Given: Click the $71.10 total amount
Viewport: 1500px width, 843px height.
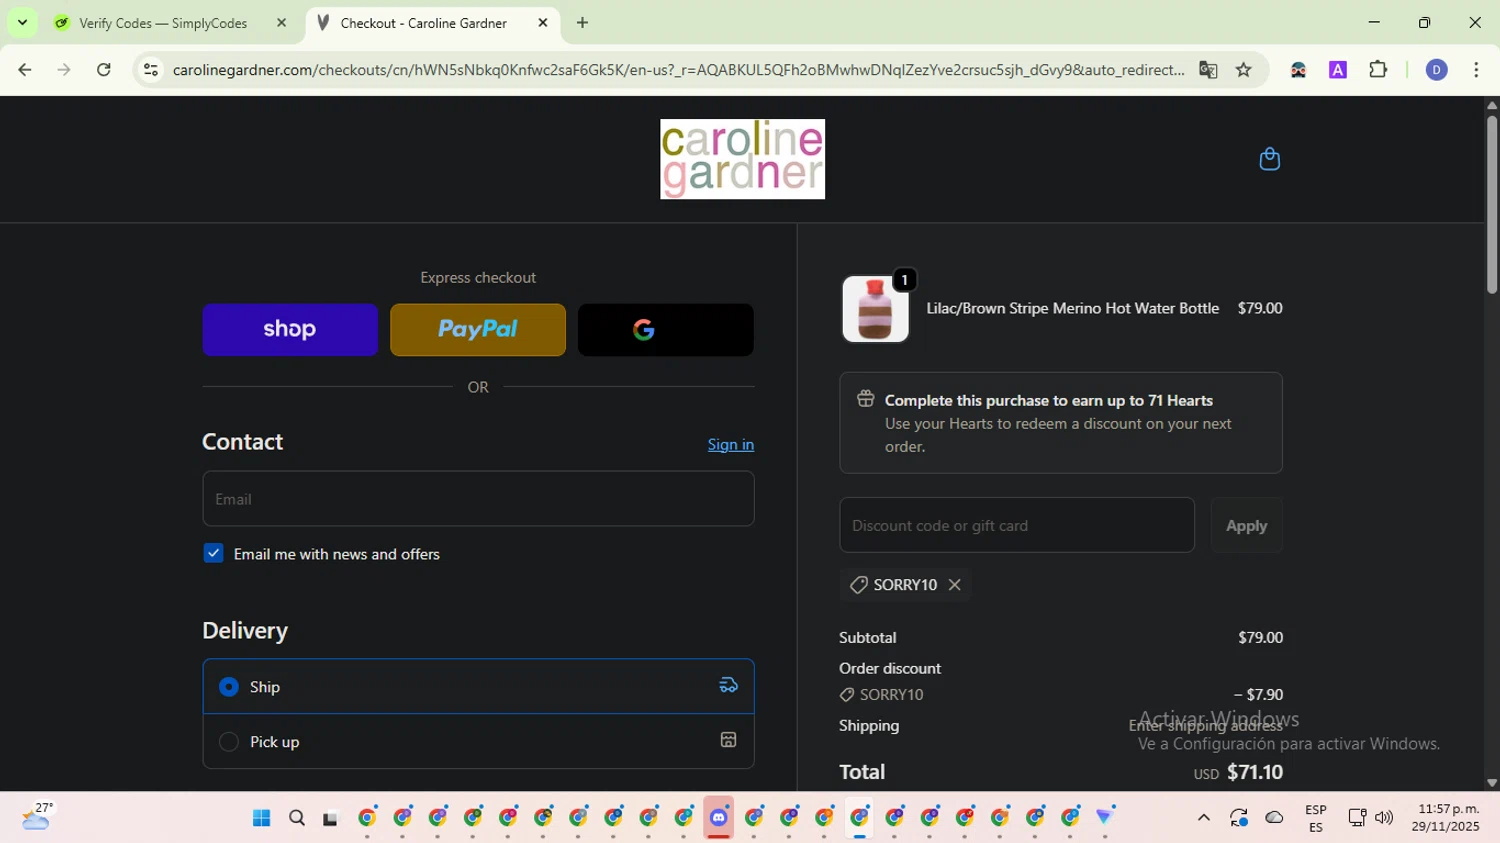Looking at the screenshot, I should [1255, 772].
